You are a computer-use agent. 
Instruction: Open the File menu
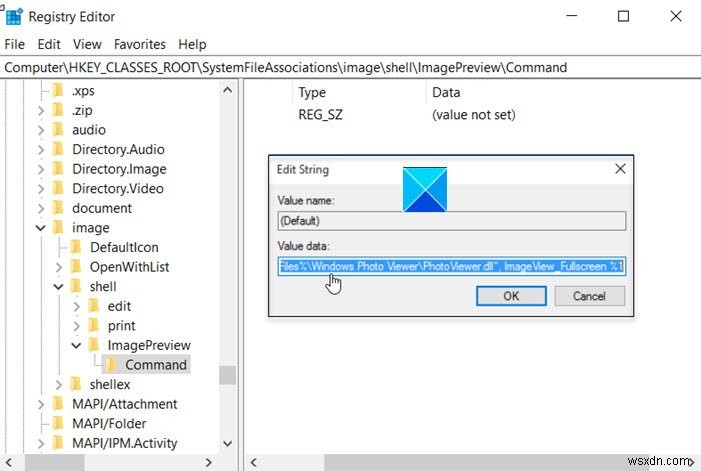pos(15,44)
